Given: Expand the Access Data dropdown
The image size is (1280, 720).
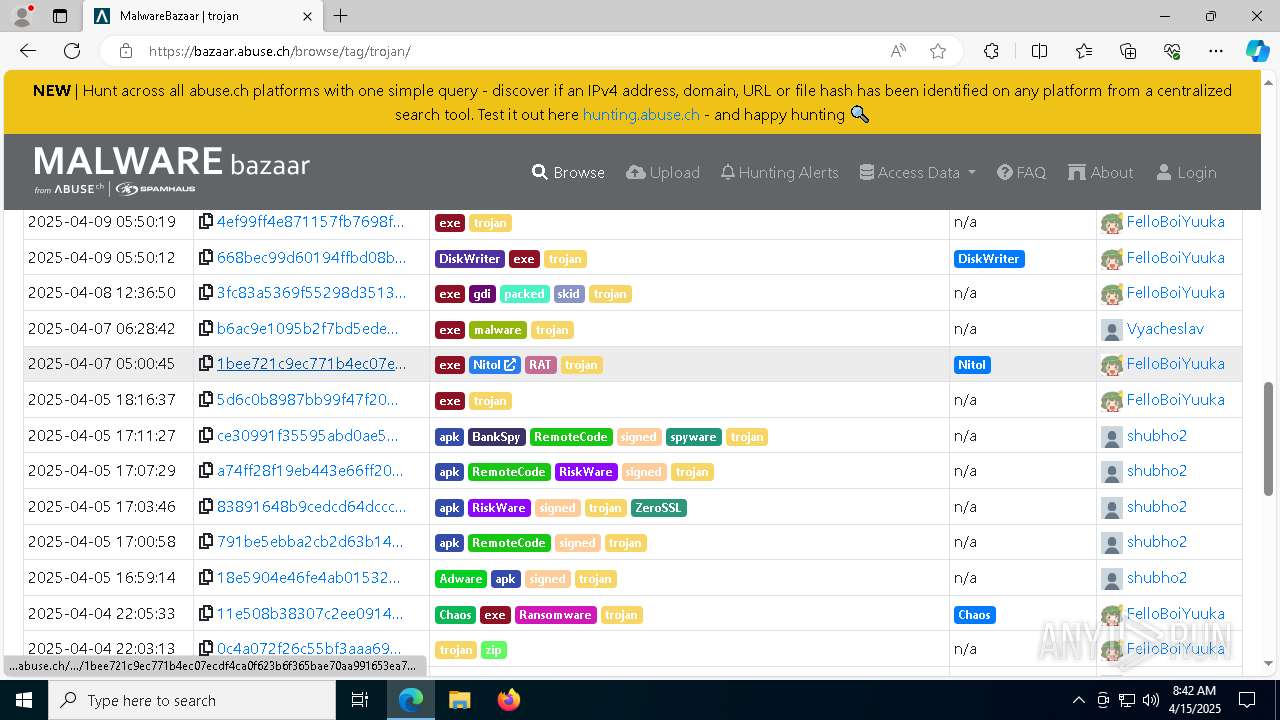Looking at the screenshot, I should (917, 172).
